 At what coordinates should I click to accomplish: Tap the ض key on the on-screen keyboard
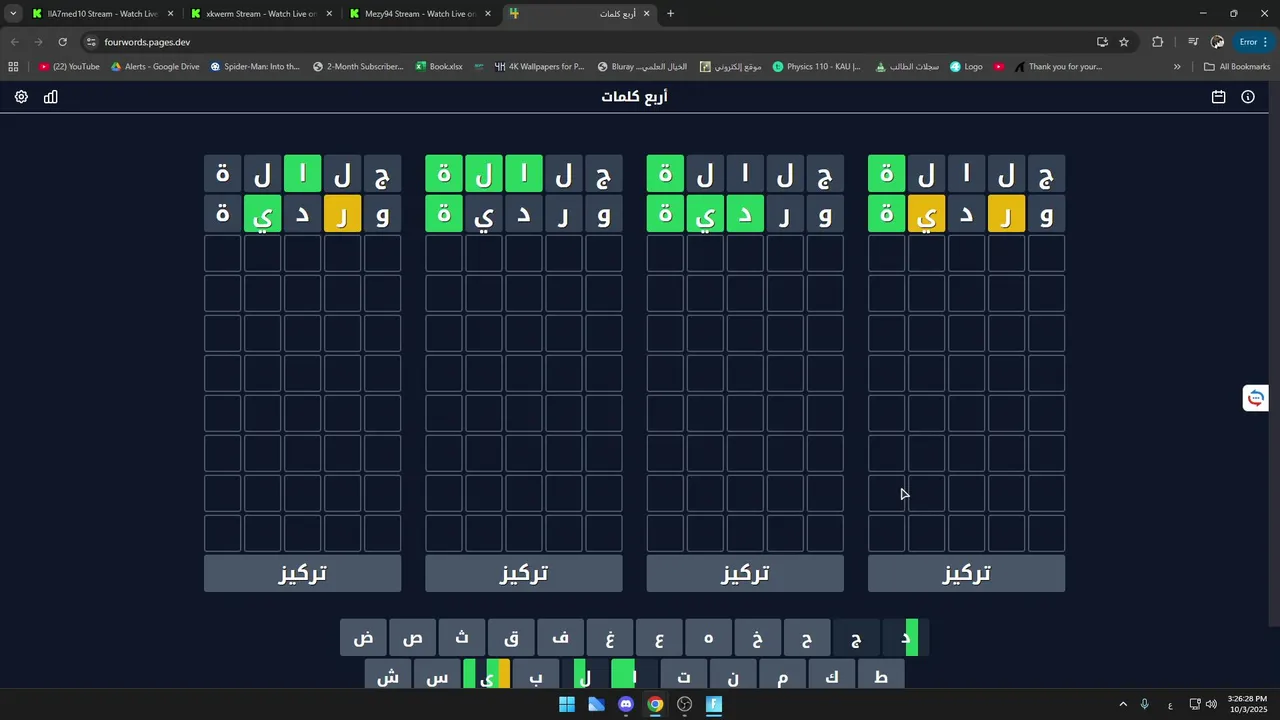pos(363,638)
